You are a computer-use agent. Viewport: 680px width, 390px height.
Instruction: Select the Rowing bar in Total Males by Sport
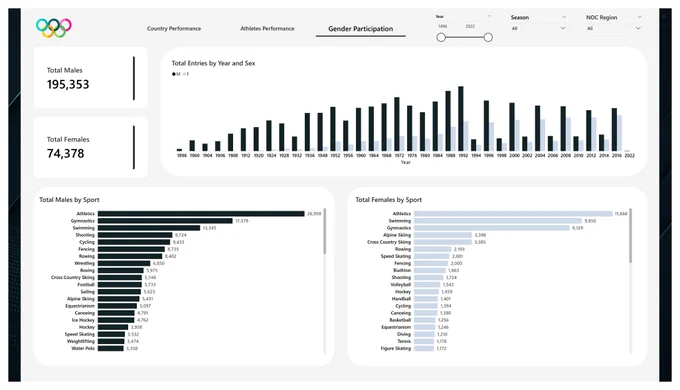coord(130,256)
